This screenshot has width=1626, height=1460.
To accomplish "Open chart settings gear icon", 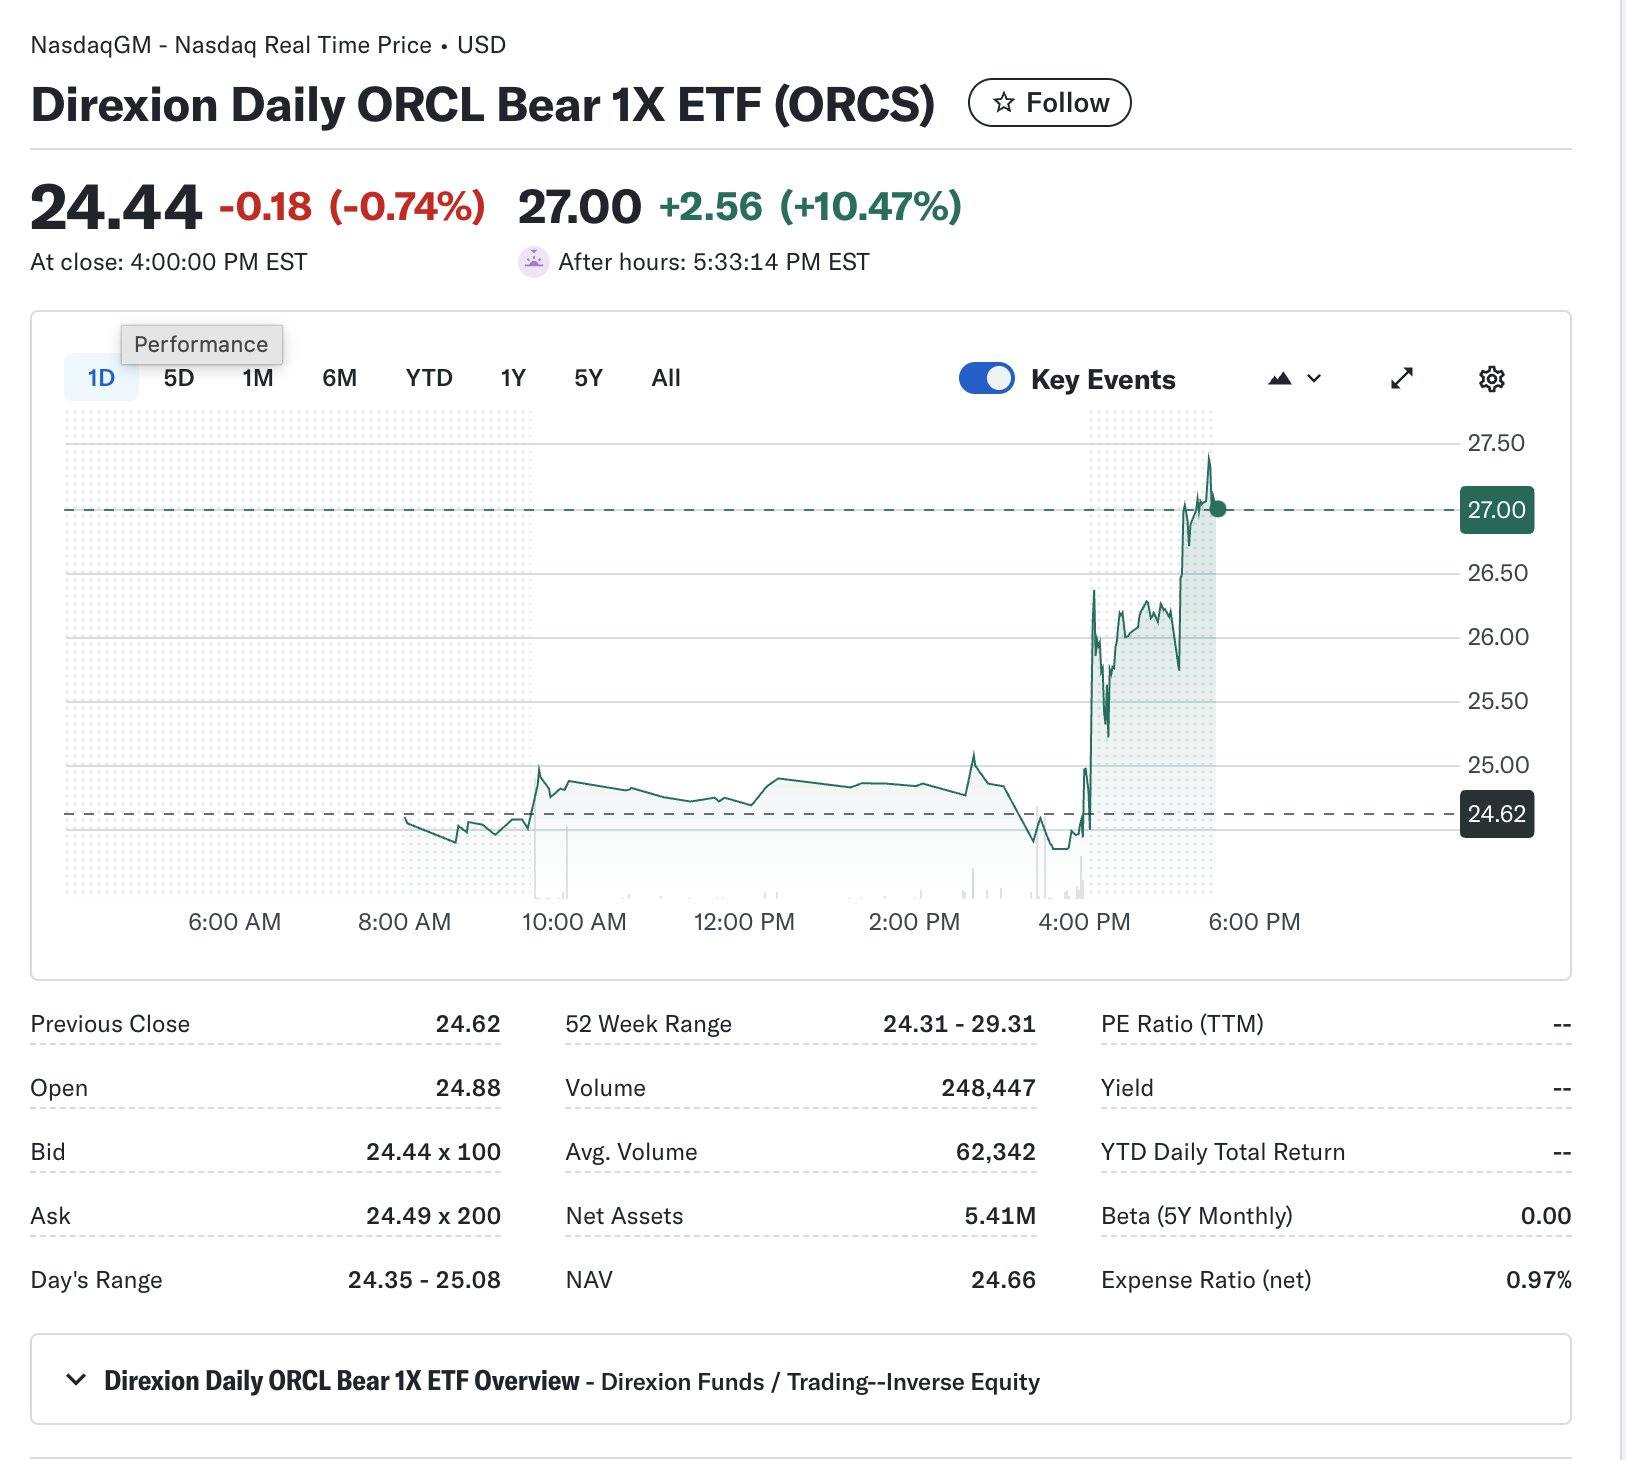I will 1491,379.
